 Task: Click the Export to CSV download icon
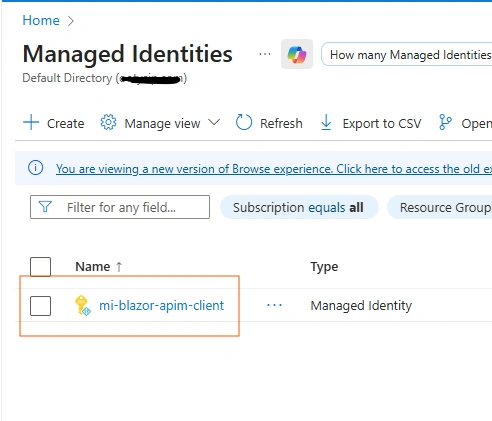pyautogui.click(x=326, y=122)
